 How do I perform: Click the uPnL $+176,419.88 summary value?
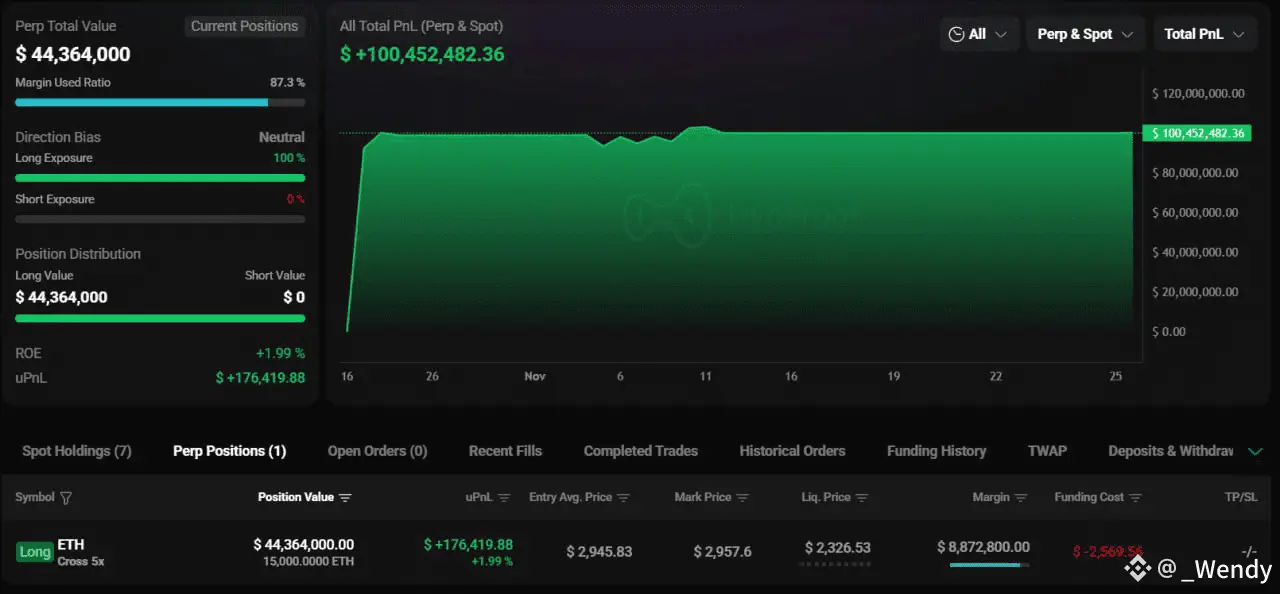tap(260, 378)
